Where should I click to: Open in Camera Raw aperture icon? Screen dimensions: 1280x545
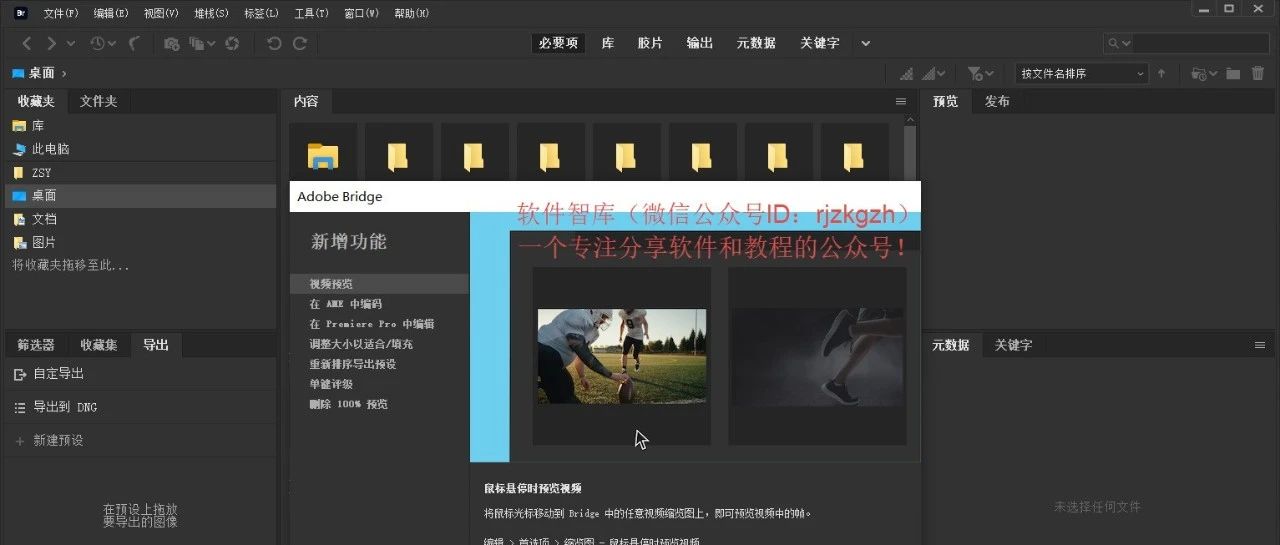click(x=232, y=43)
